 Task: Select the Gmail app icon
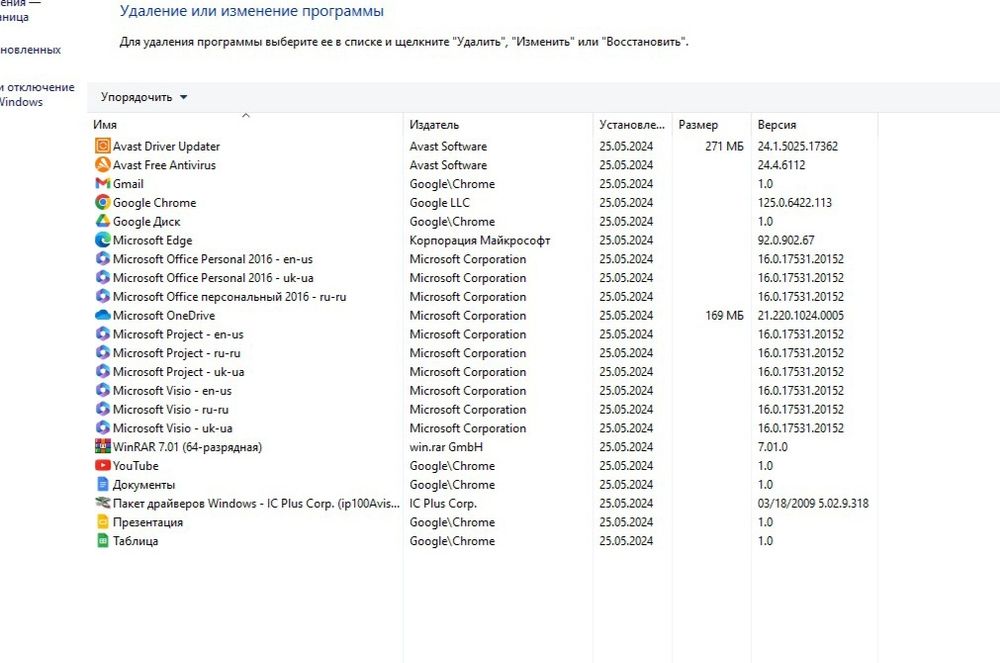[102, 184]
